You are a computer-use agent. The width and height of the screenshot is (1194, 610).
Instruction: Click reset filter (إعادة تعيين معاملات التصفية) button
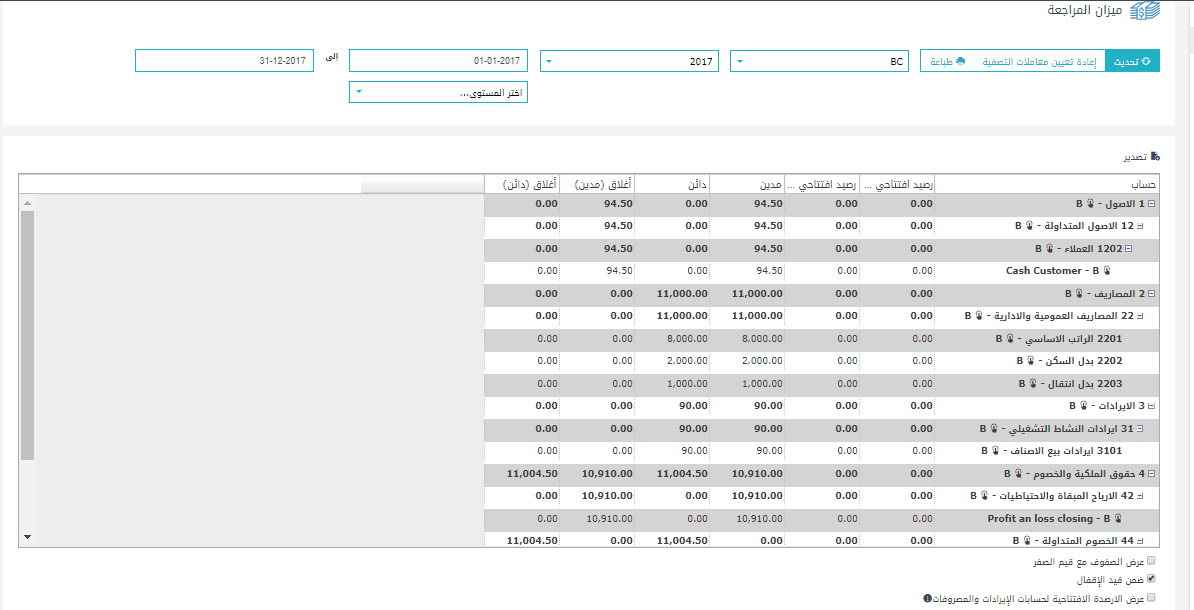tap(1038, 61)
